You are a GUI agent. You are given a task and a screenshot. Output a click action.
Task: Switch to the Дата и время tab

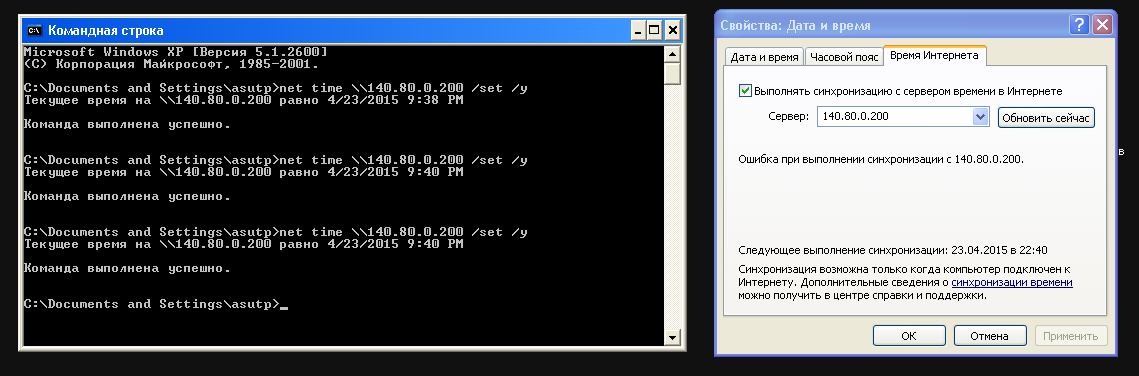tap(764, 57)
